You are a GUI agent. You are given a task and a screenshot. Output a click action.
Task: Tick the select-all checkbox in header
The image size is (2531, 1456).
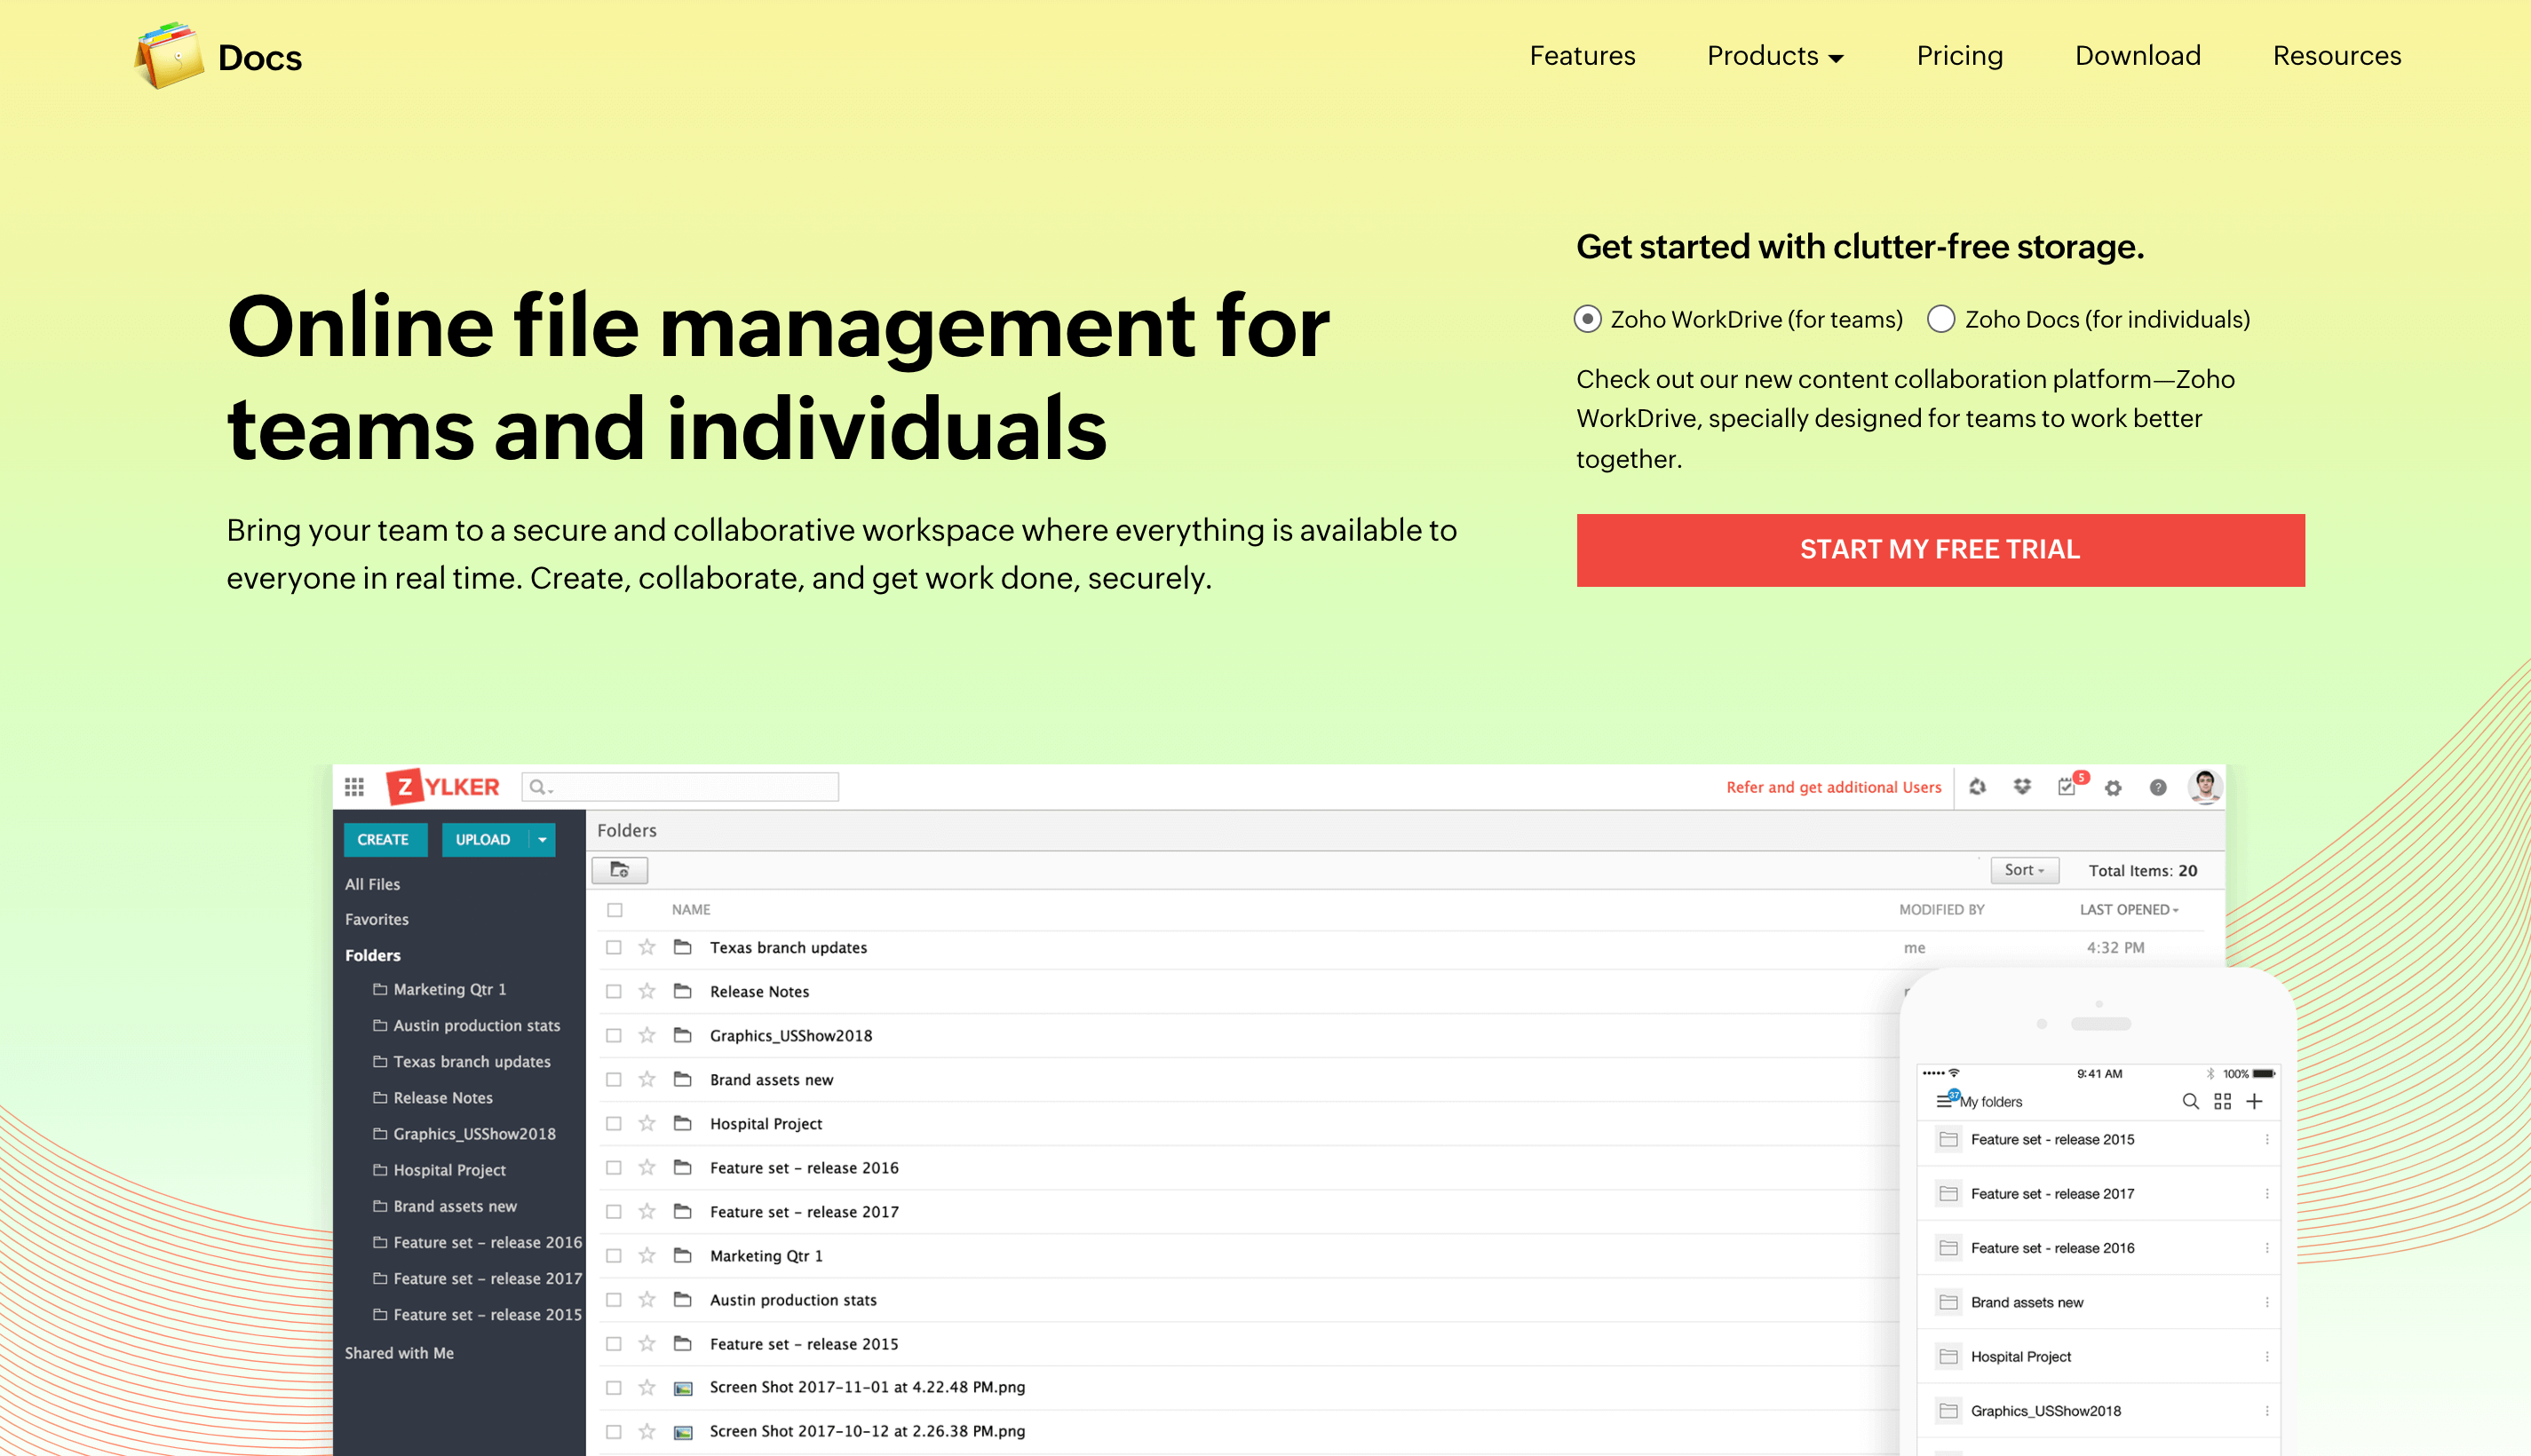click(x=615, y=910)
